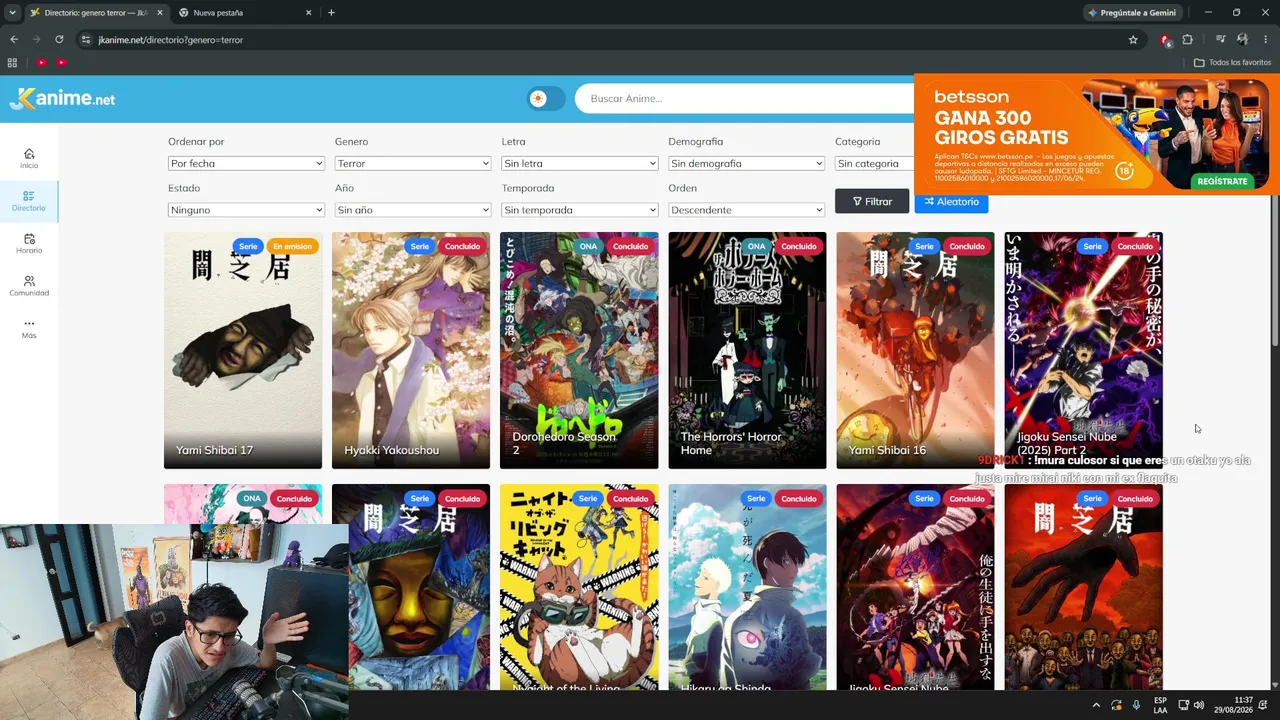Open the media control icon in Chrome toolbar

click(x=1221, y=40)
